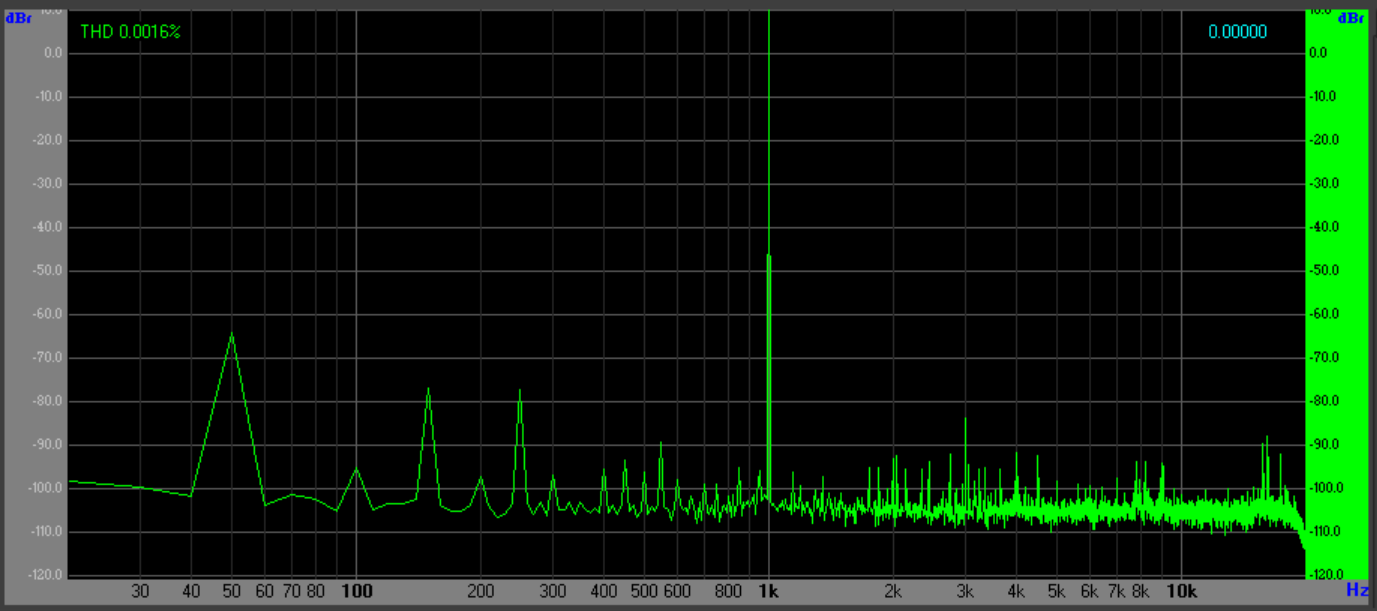Image resolution: width=1377 pixels, height=611 pixels.
Task: Click the 0.0 label on left axis
Action: tap(54, 53)
